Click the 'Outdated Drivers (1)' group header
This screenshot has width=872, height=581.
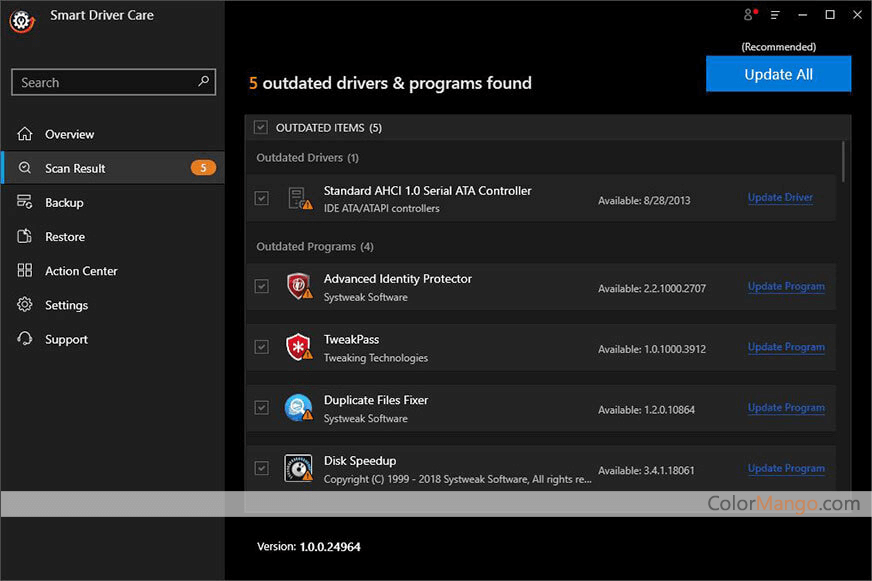pos(308,158)
